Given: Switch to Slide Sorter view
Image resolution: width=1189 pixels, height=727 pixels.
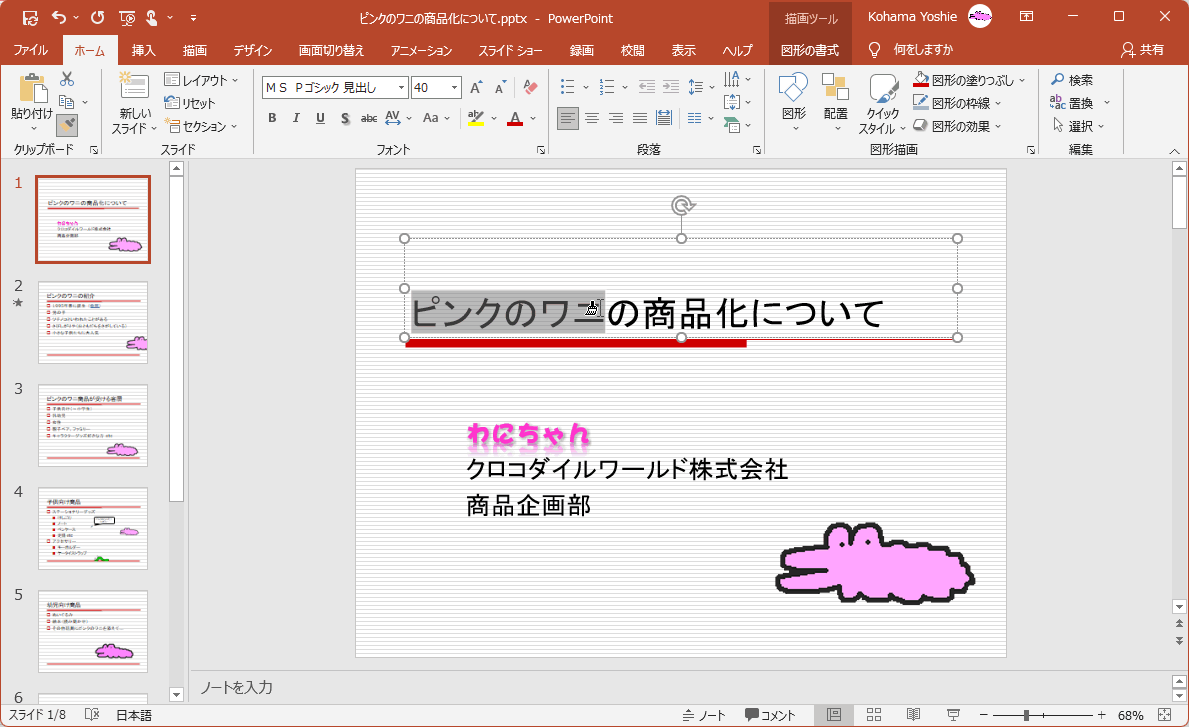Looking at the screenshot, I should point(873,715).
